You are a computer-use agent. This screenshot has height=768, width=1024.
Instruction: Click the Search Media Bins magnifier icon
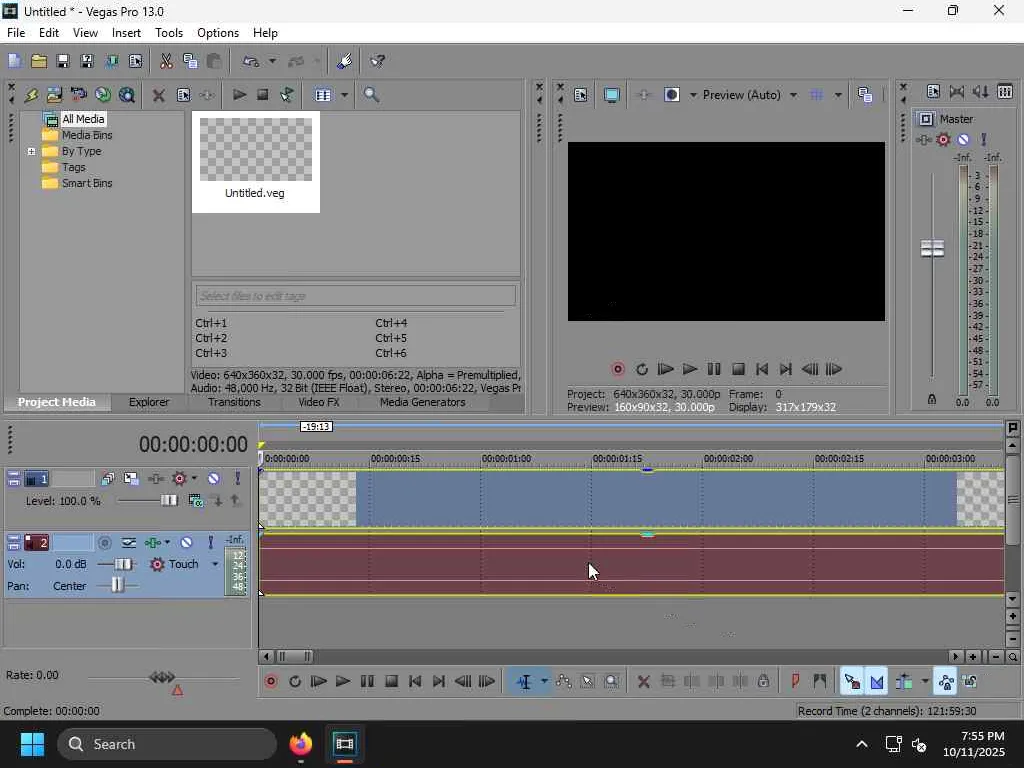371,95
